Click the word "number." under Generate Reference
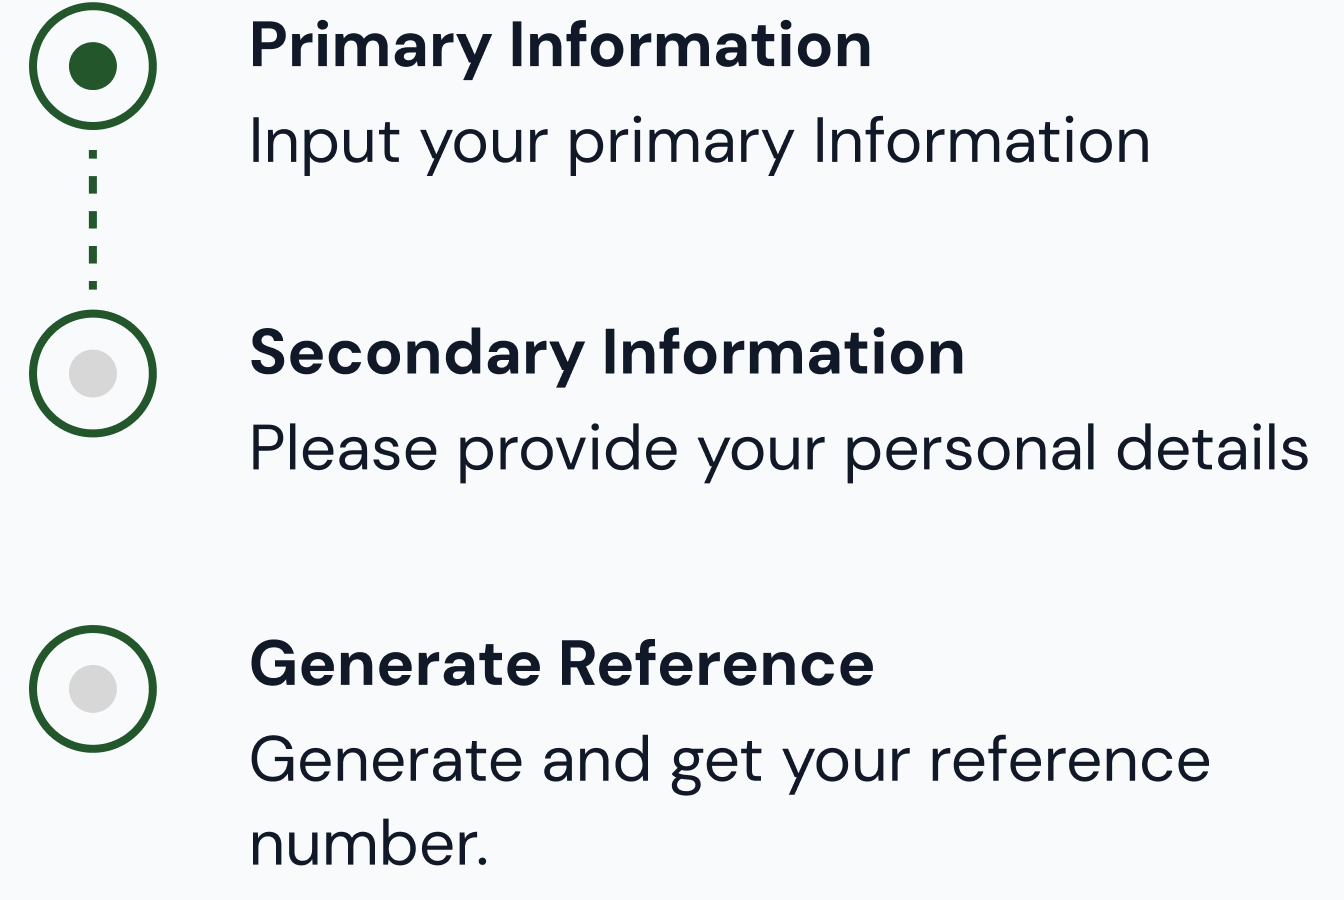Screen dimensions: 1344x900 click(369, 843)
